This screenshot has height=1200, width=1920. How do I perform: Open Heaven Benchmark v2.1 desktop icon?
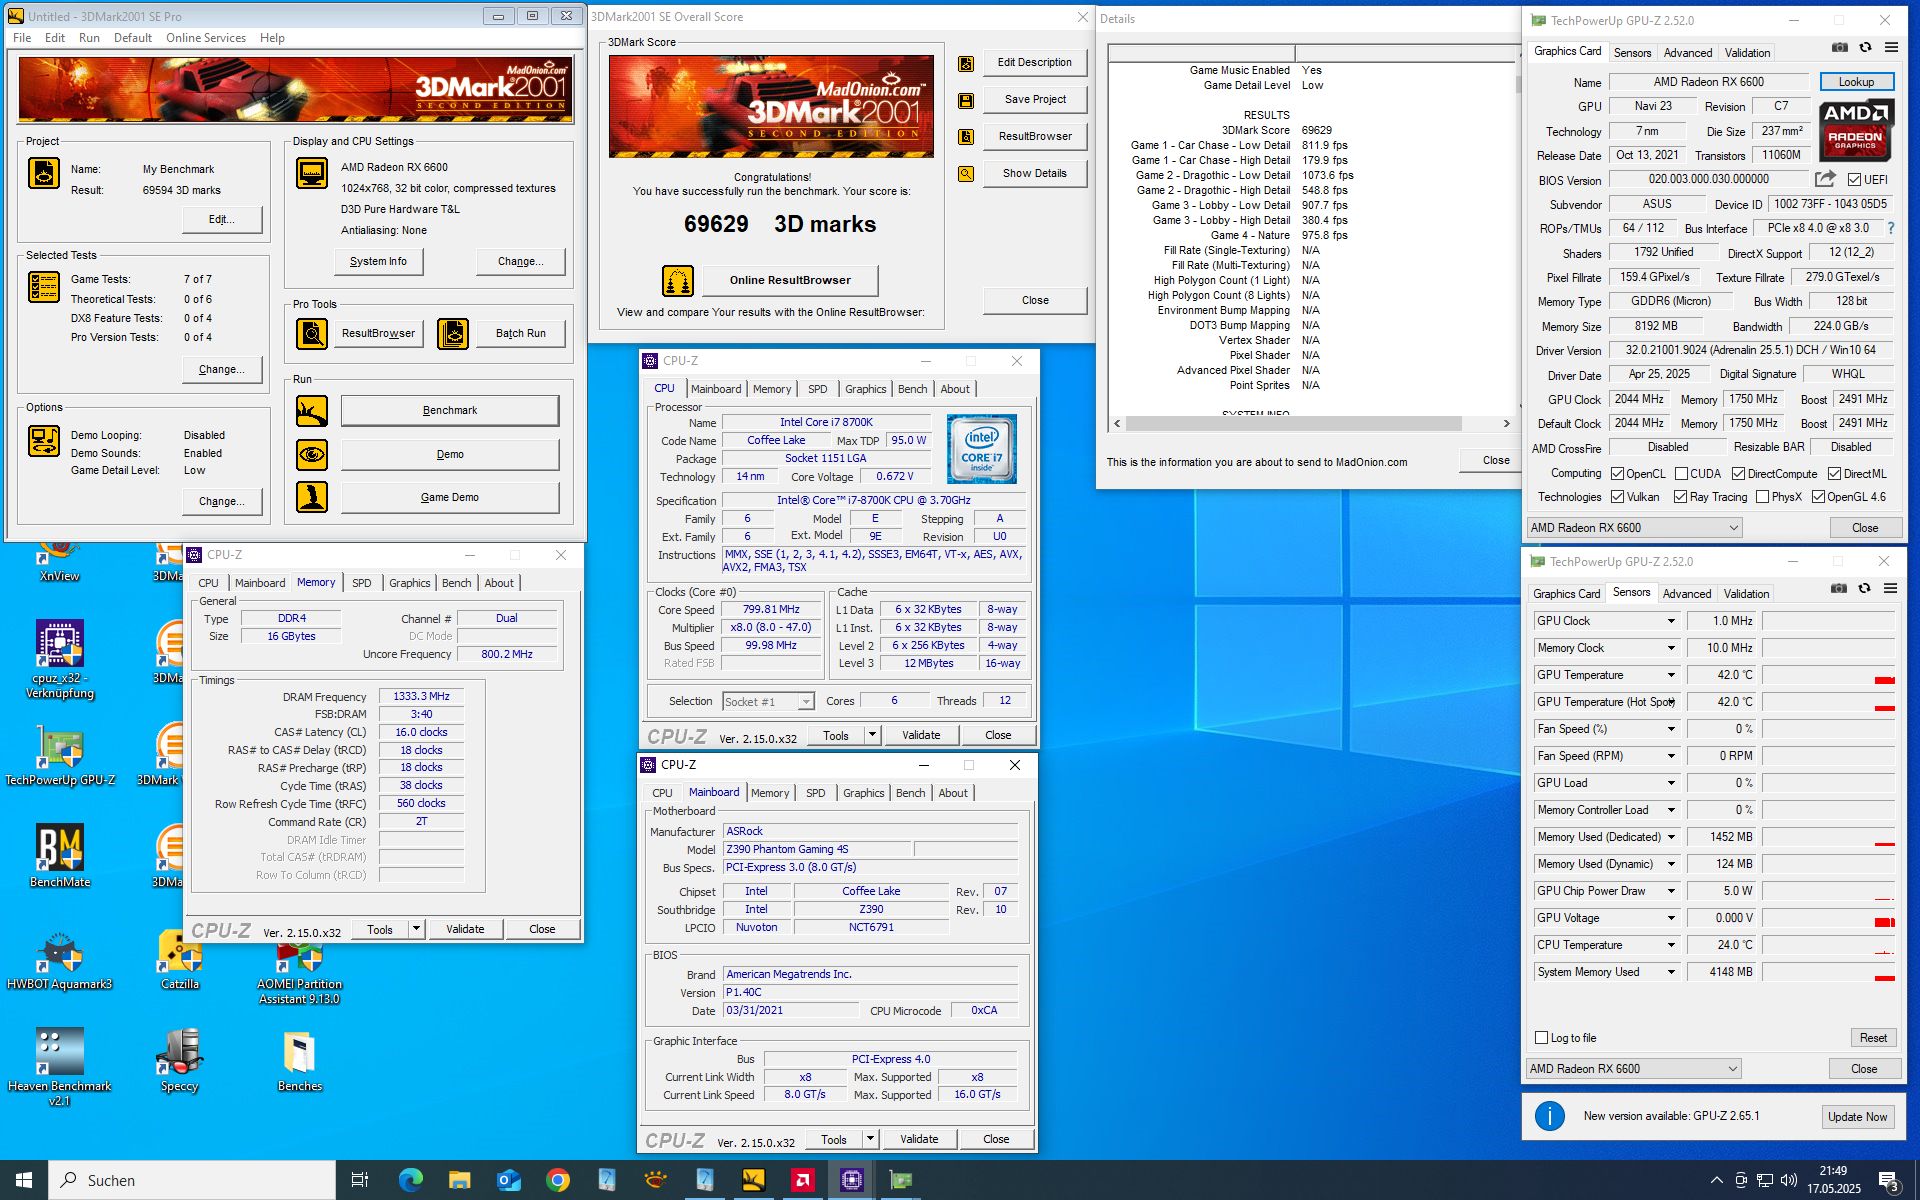point(60,1066)
